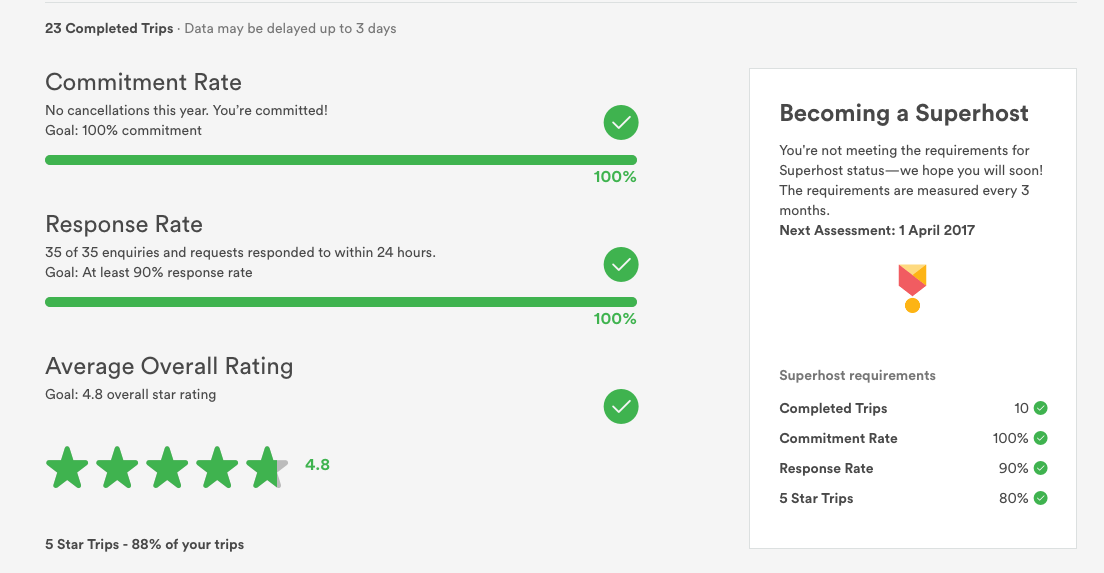Click the Completed Trips requirement check icon
1104x573 pixels.
pos(1041,408)
